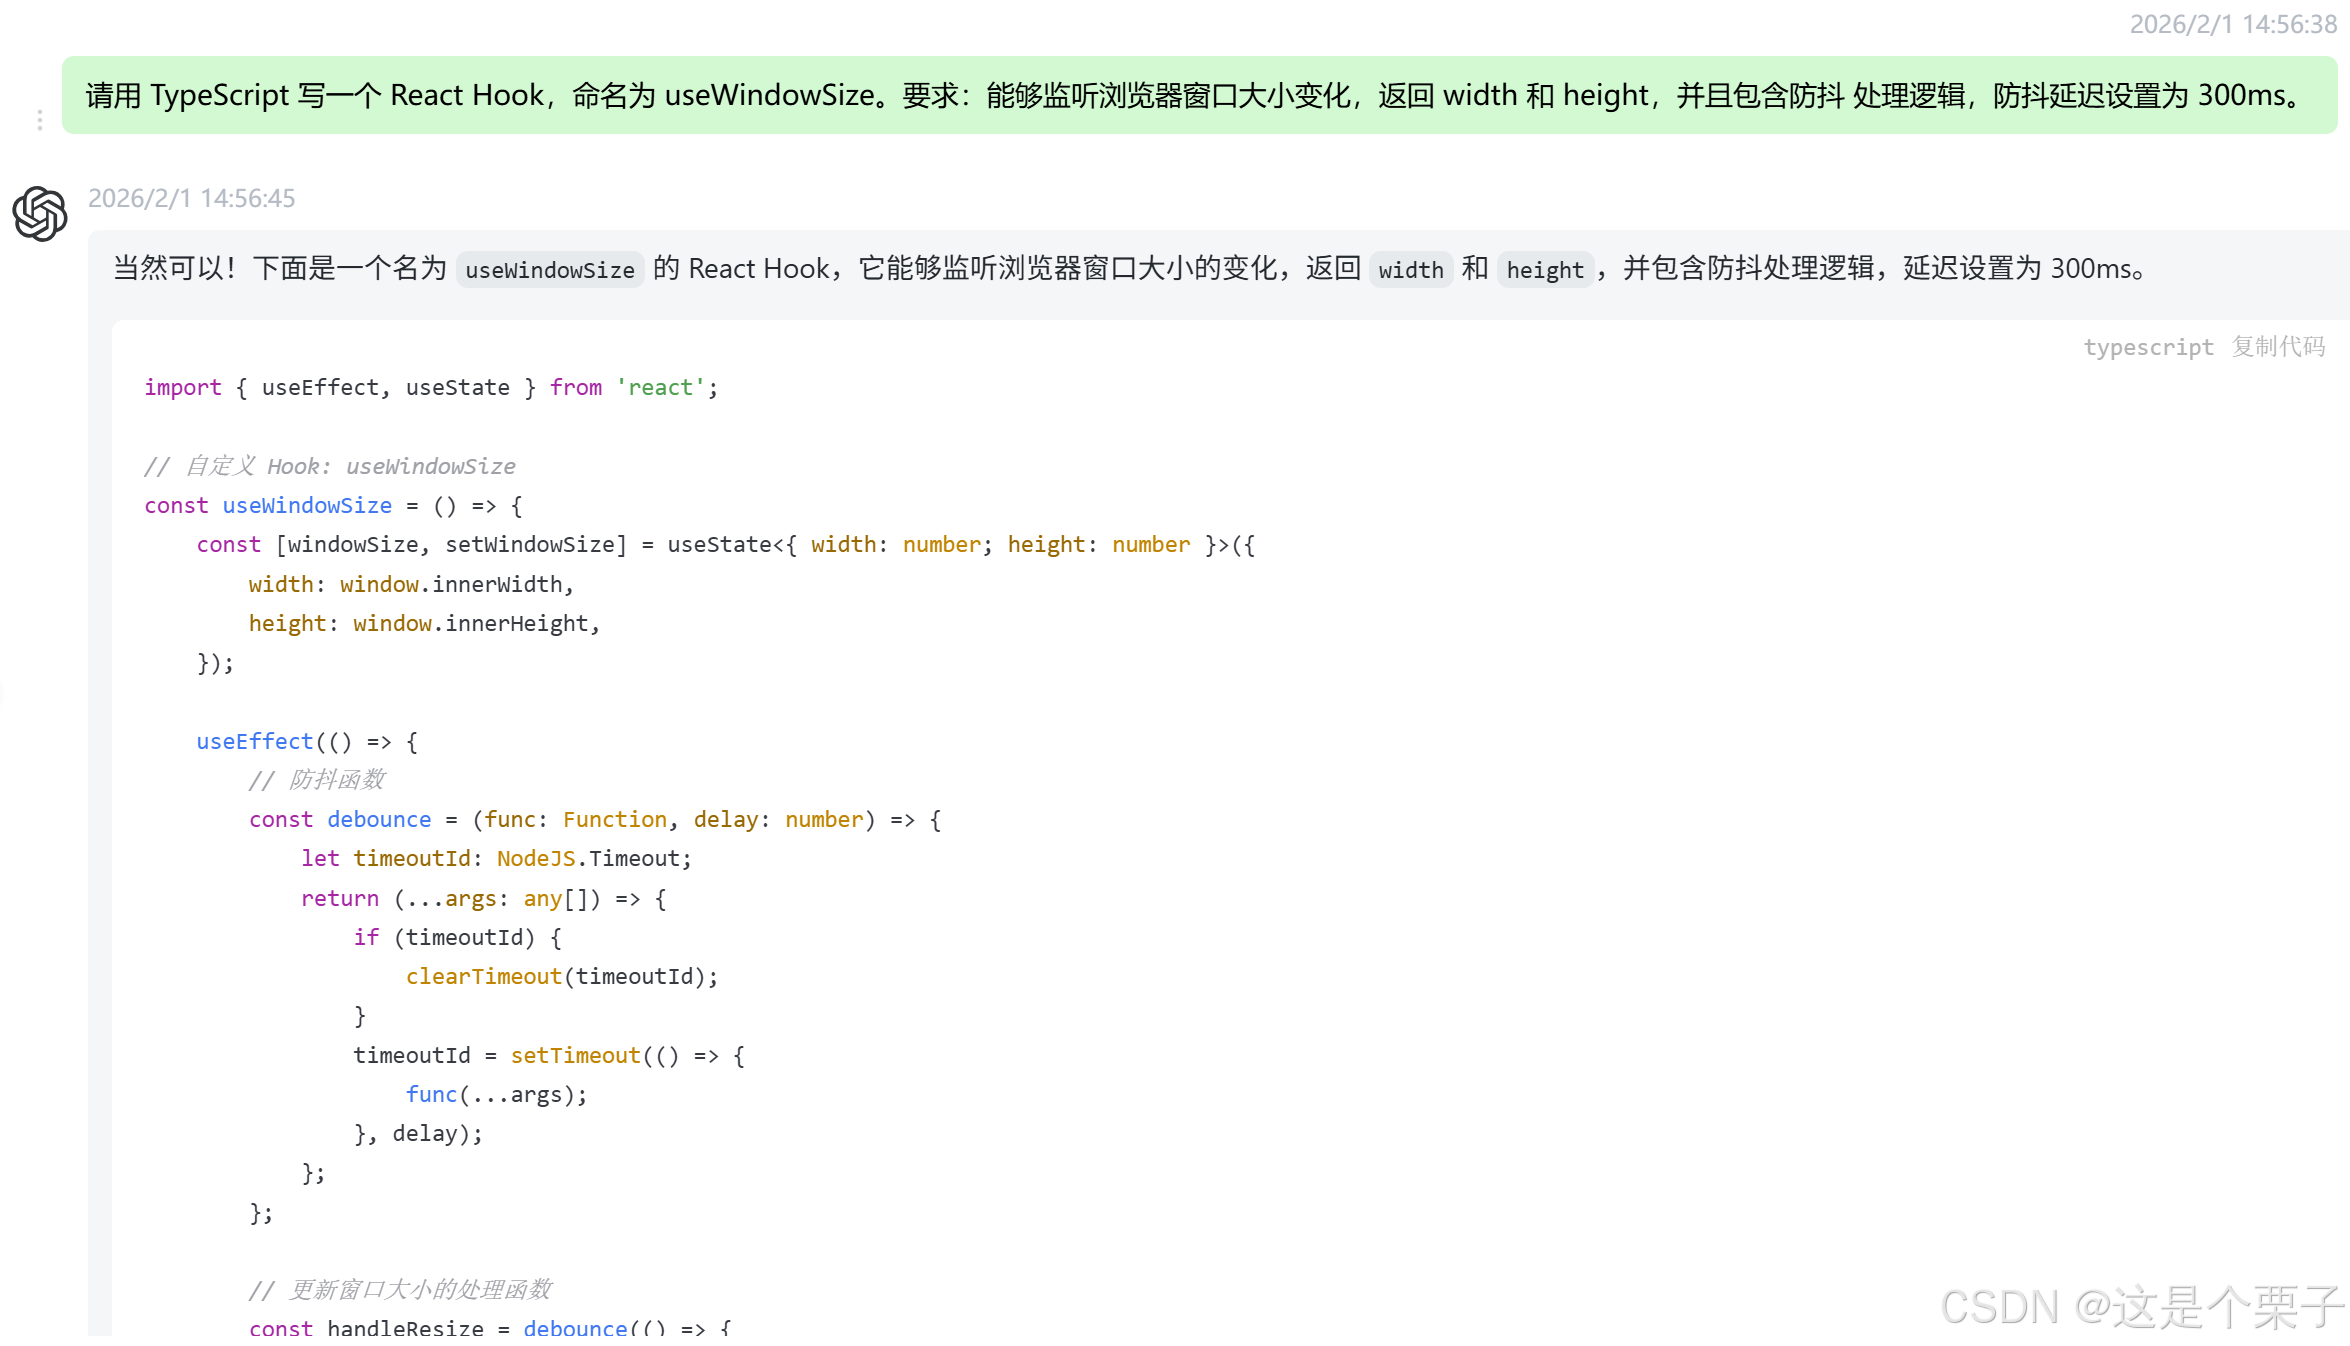
Task: Click the width inline code chip
Action: 1410,270
